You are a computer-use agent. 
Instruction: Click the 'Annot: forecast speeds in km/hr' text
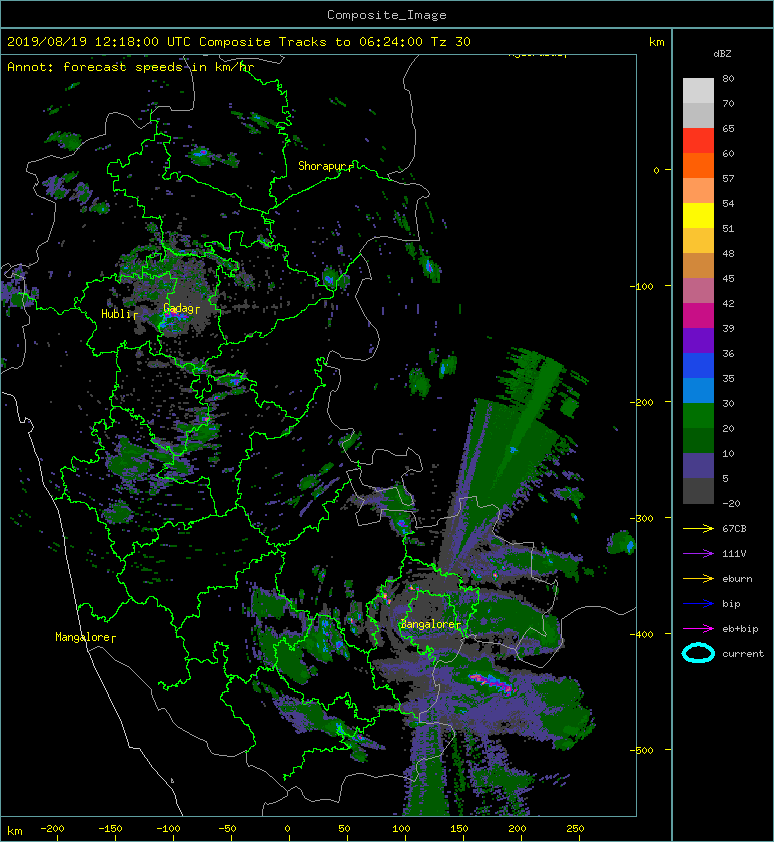[131, 67]
